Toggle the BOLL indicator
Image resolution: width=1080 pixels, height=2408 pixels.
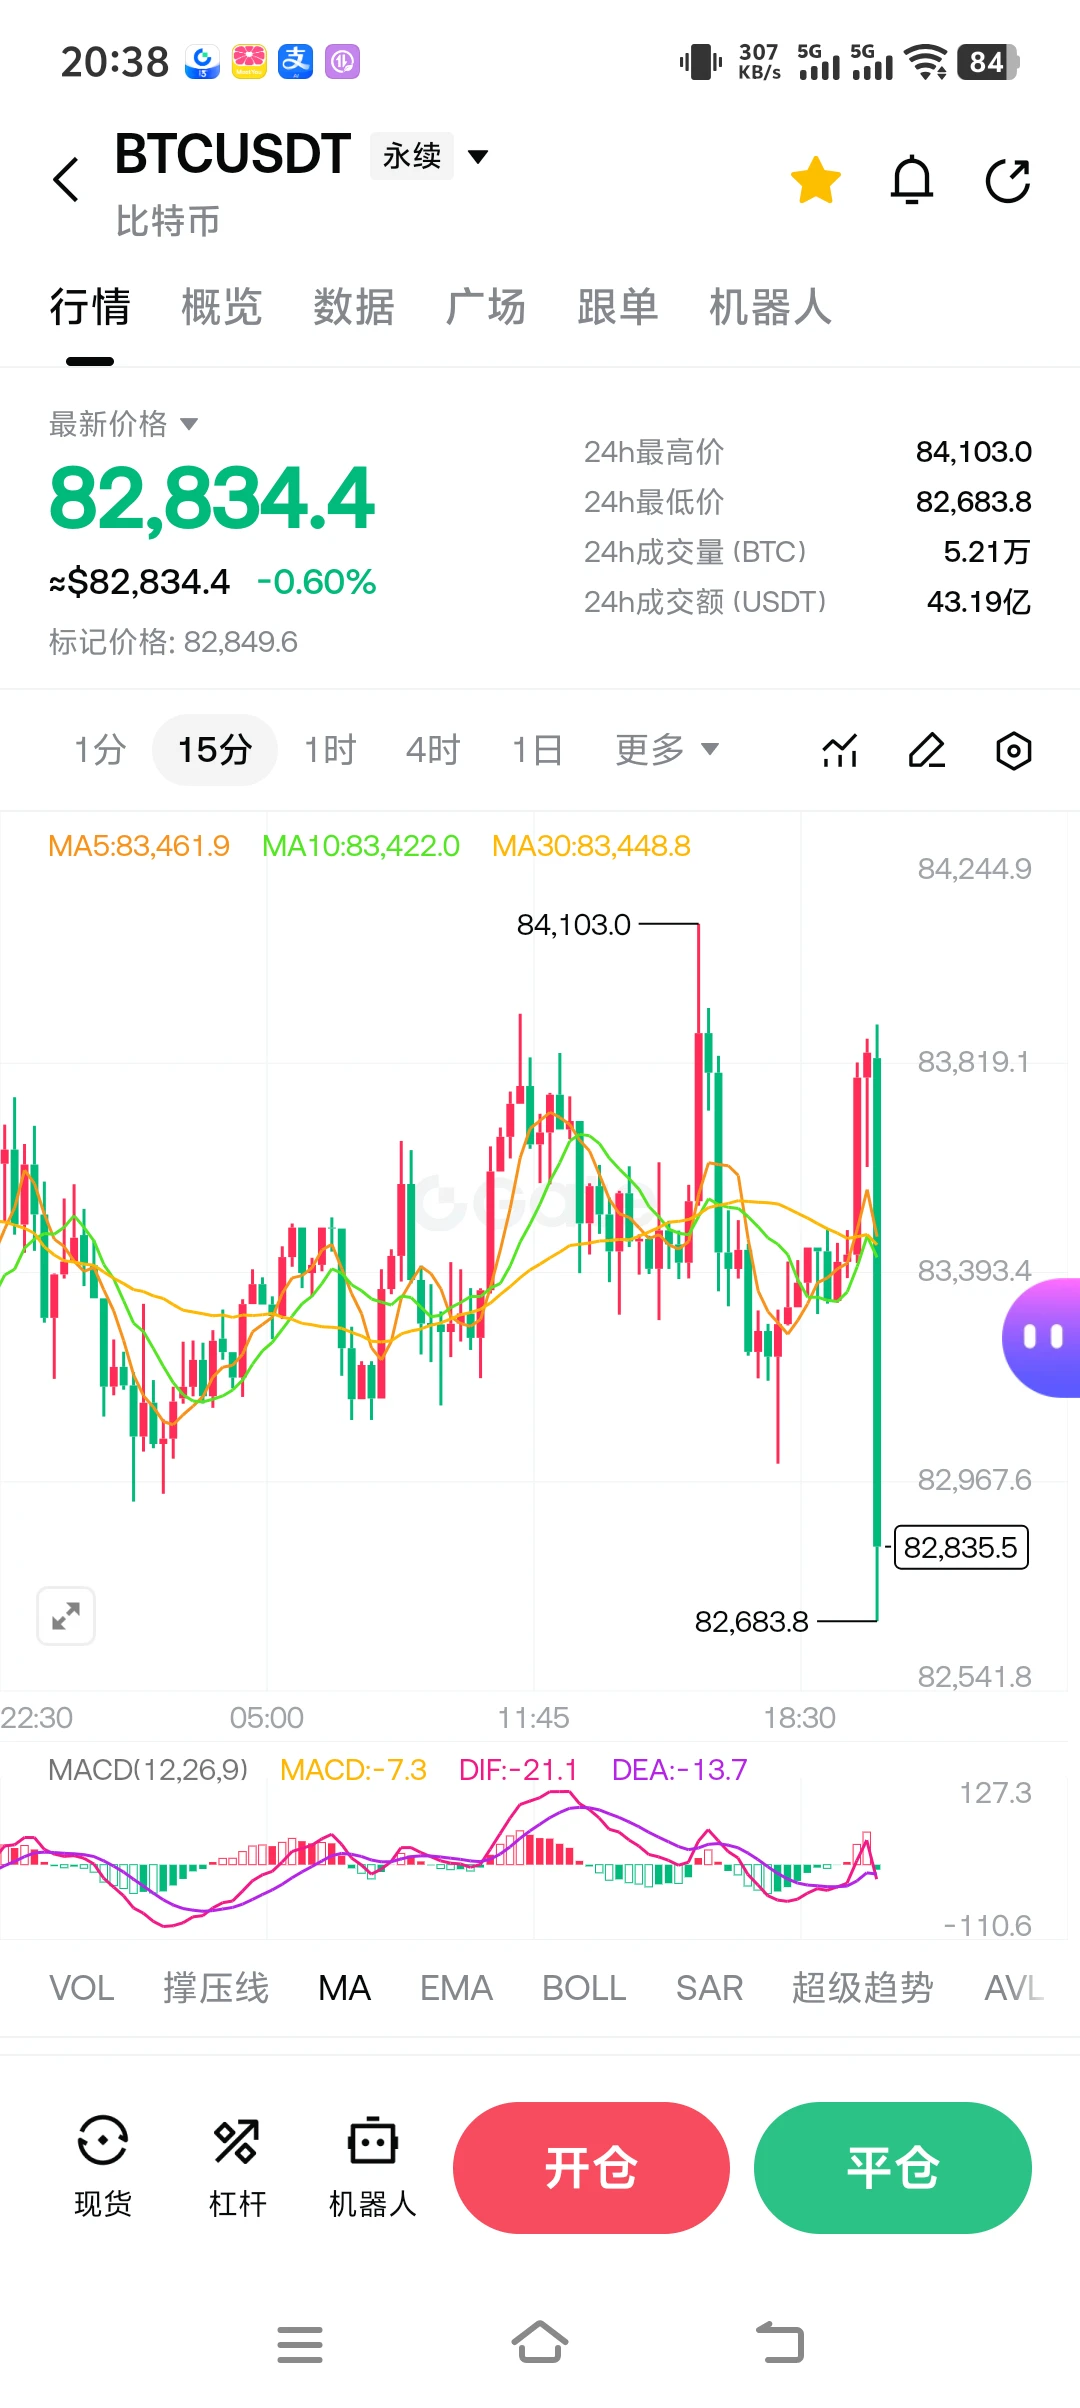click(584, 1988)
